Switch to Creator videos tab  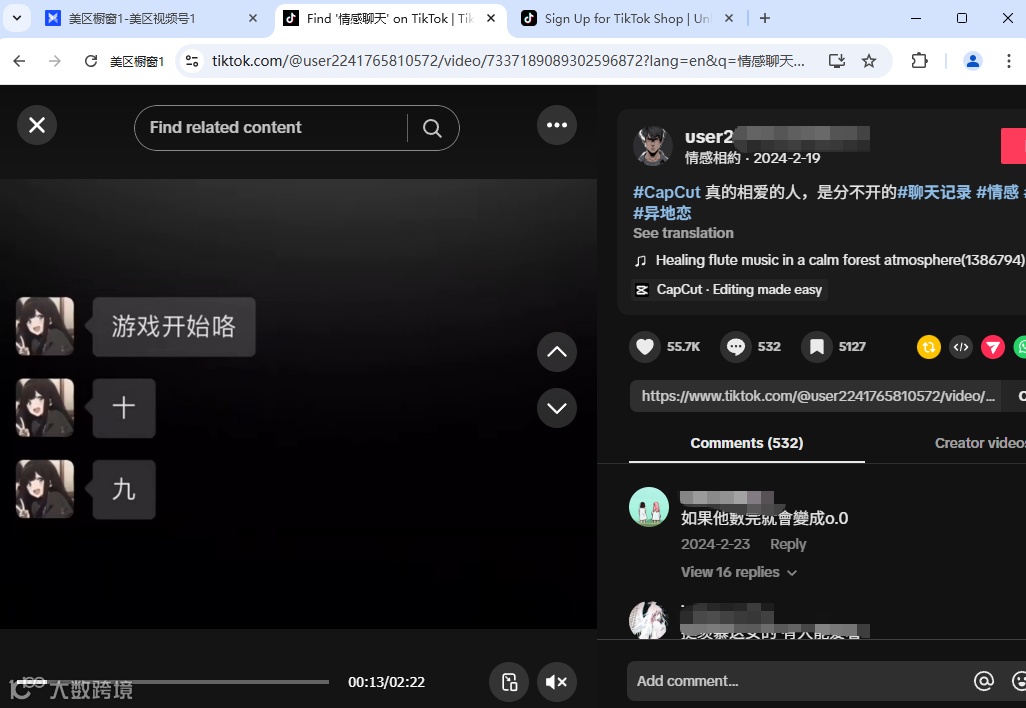pyautogui.click(x=980, y=443)
